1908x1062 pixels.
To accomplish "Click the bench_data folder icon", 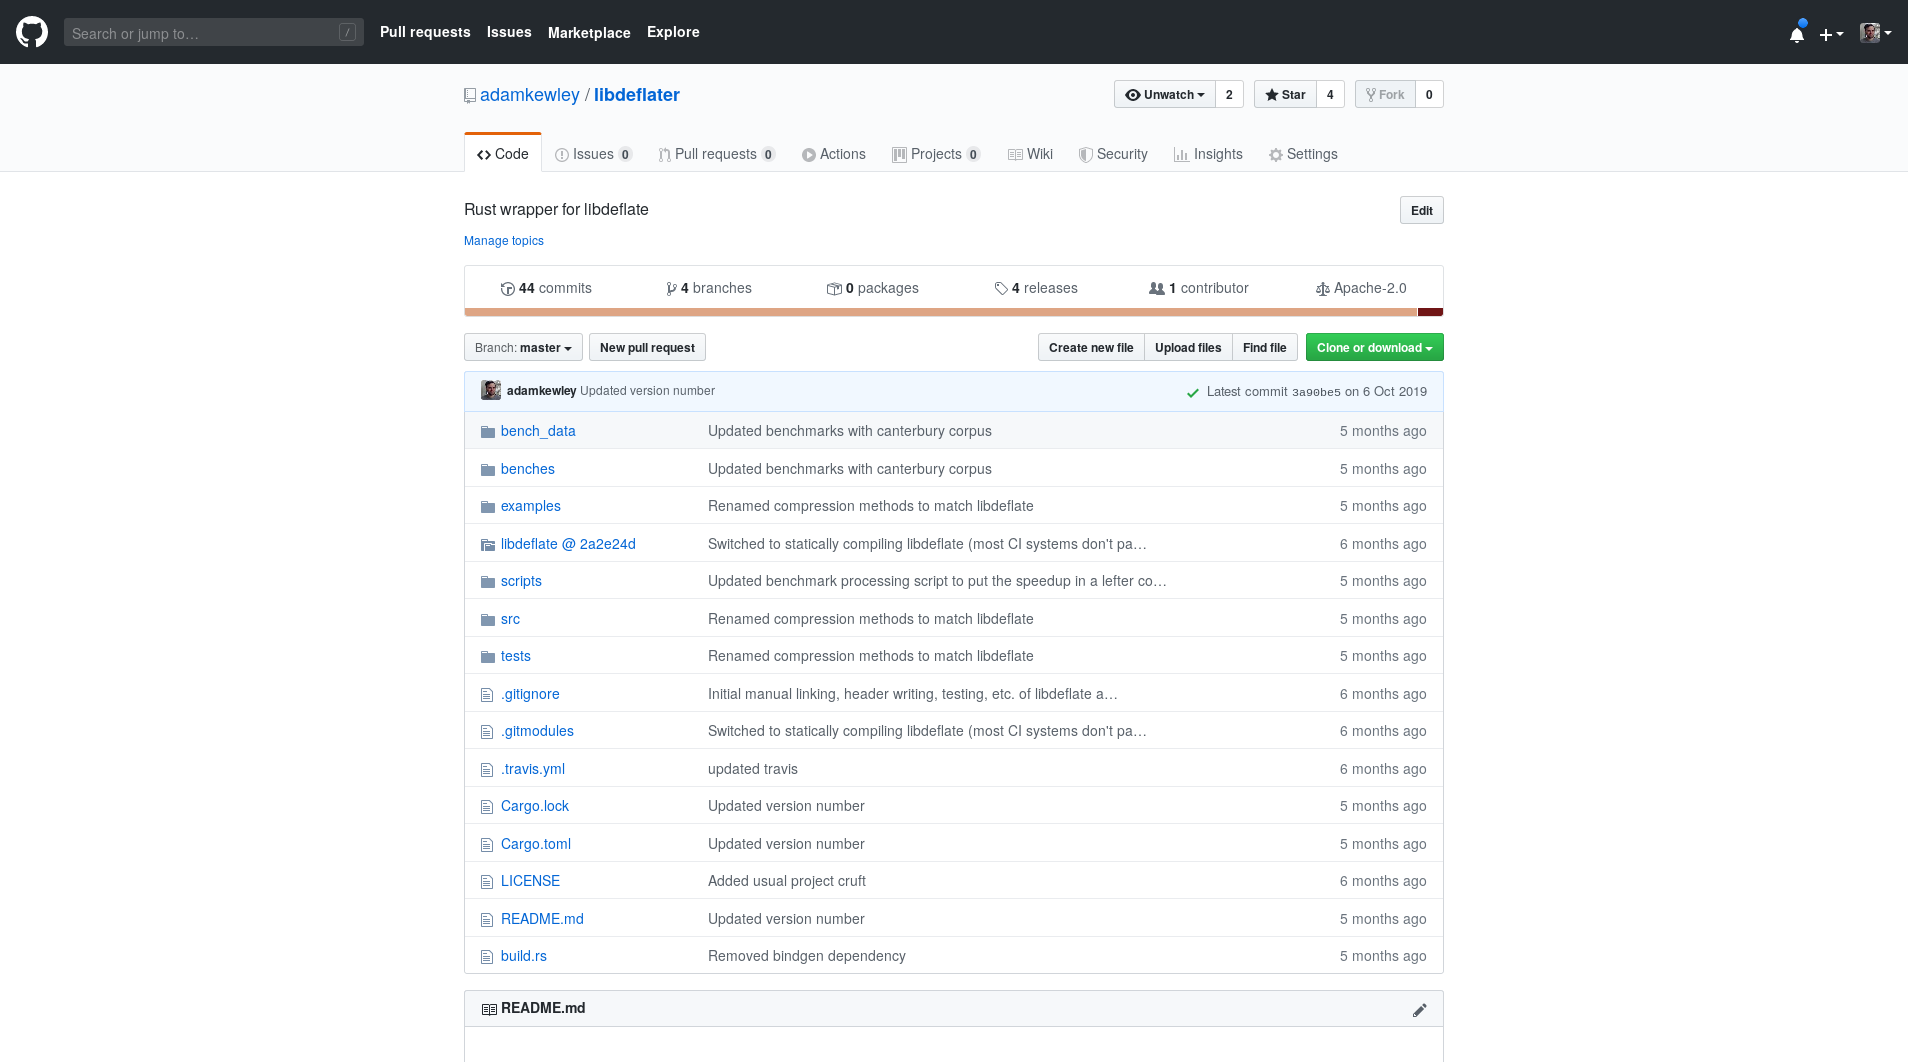I will point(488,432).
